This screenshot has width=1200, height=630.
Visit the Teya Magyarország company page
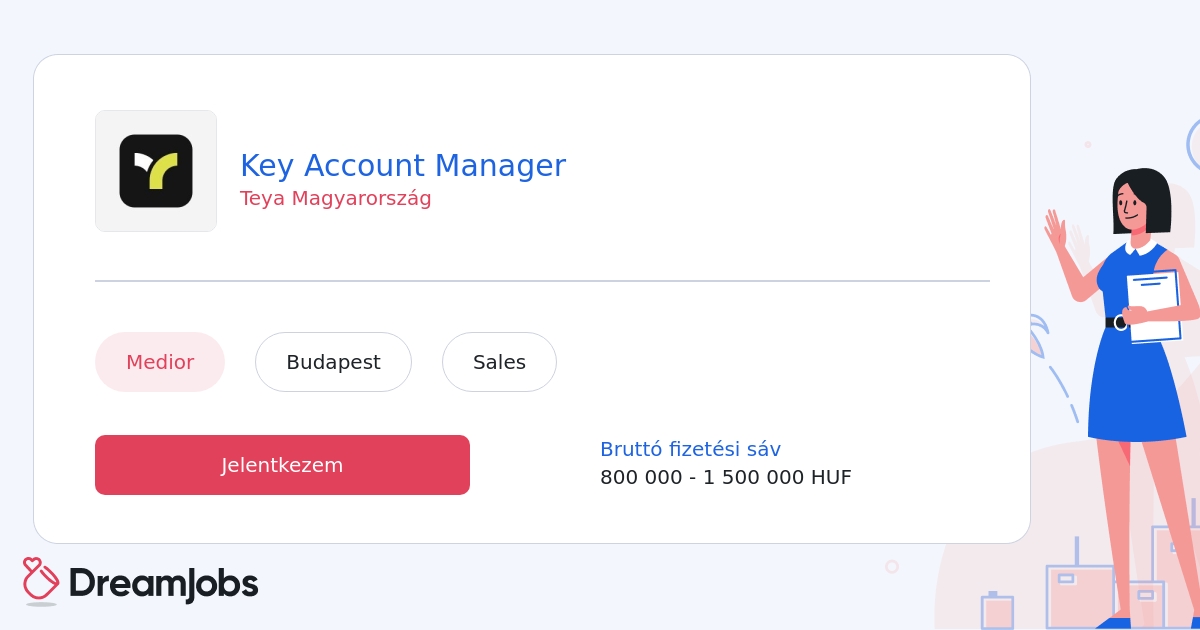pos(336,198)
